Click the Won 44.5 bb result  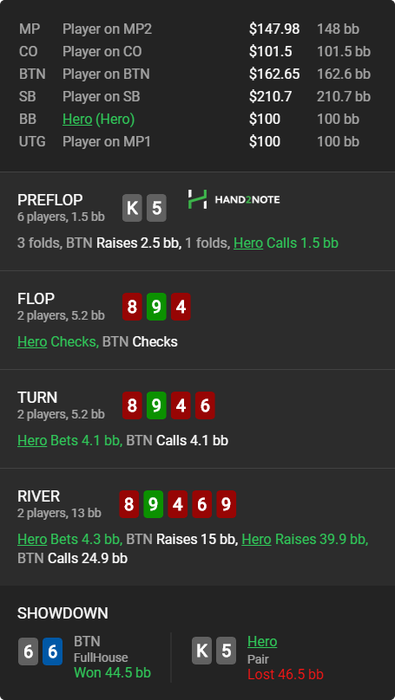coord(112,673)
